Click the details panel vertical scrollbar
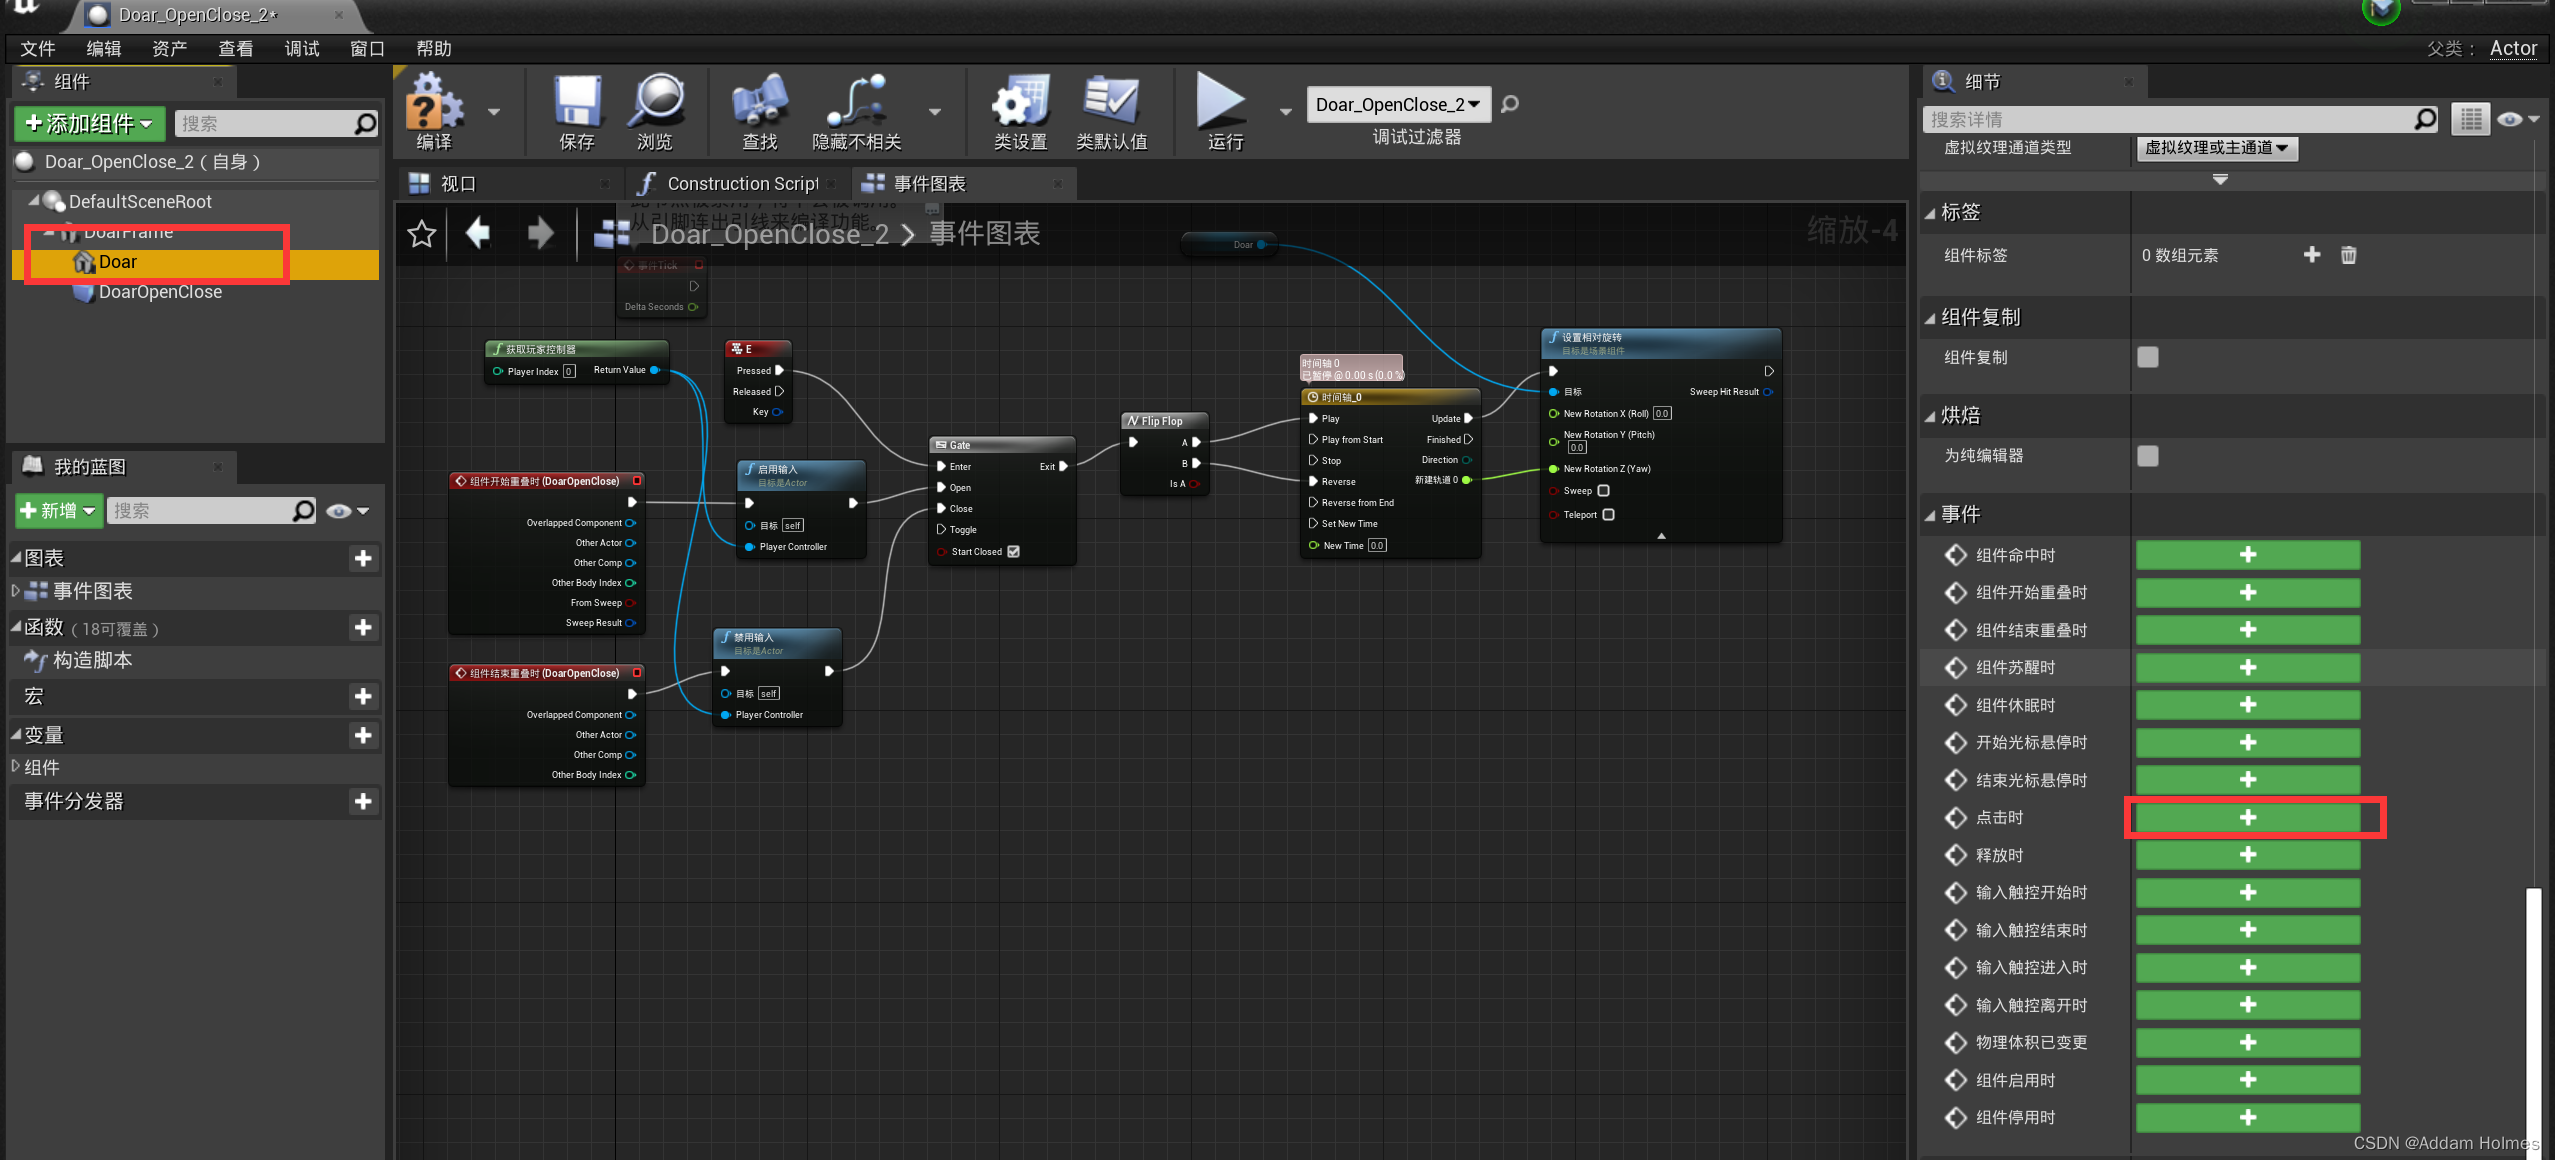Screen dimensions: 2555x1160 click(2533, 1020)
